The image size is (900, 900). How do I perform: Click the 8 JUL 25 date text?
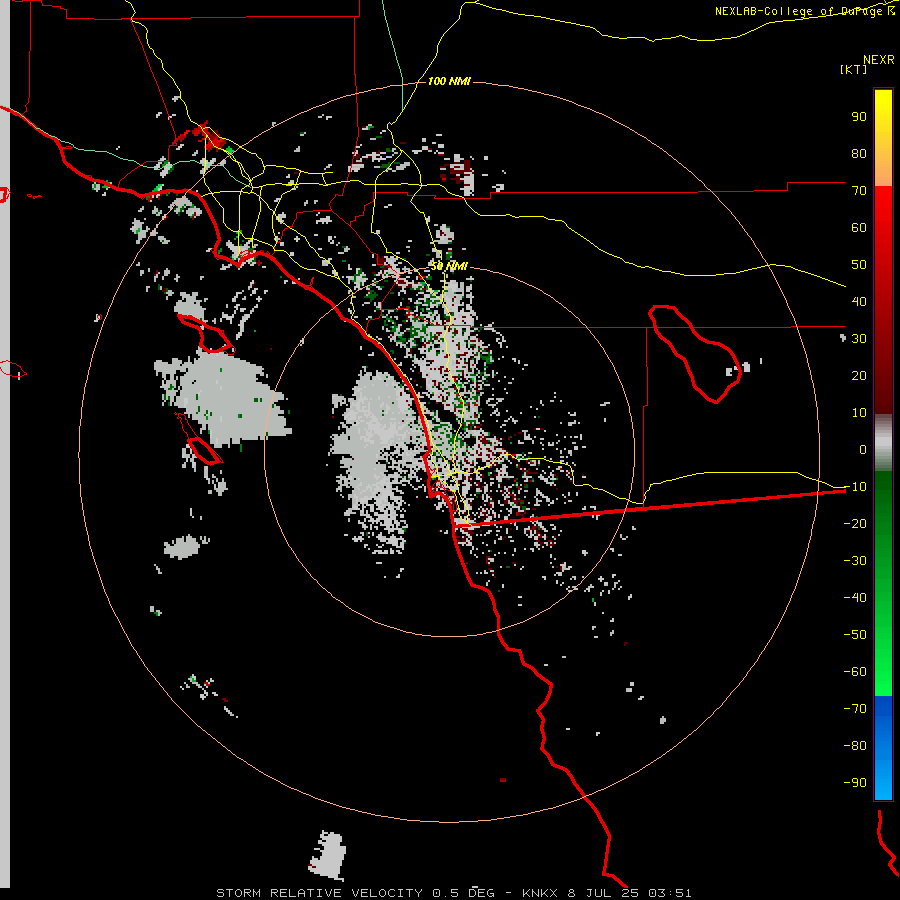click(603, 893)
